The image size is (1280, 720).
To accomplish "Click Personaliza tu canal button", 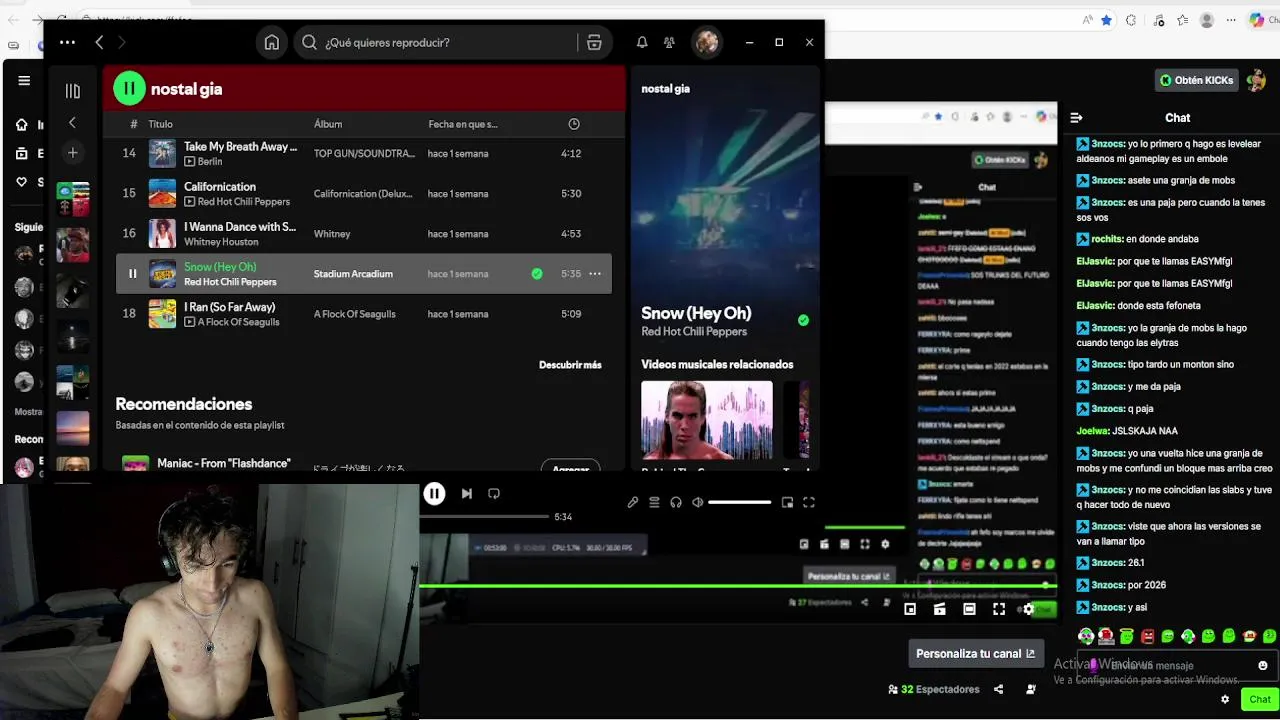I will coord(976,654).
